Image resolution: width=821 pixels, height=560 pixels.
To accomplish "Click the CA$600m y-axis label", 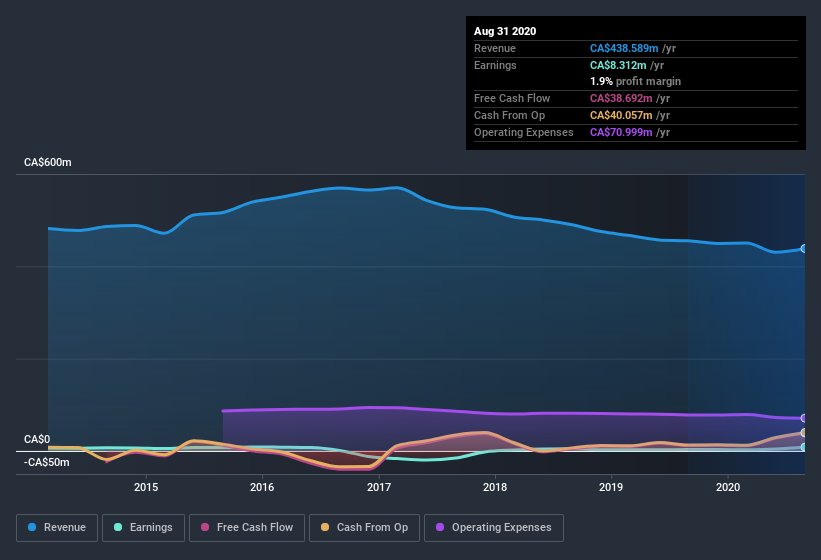I will click(x=48, y=162).
